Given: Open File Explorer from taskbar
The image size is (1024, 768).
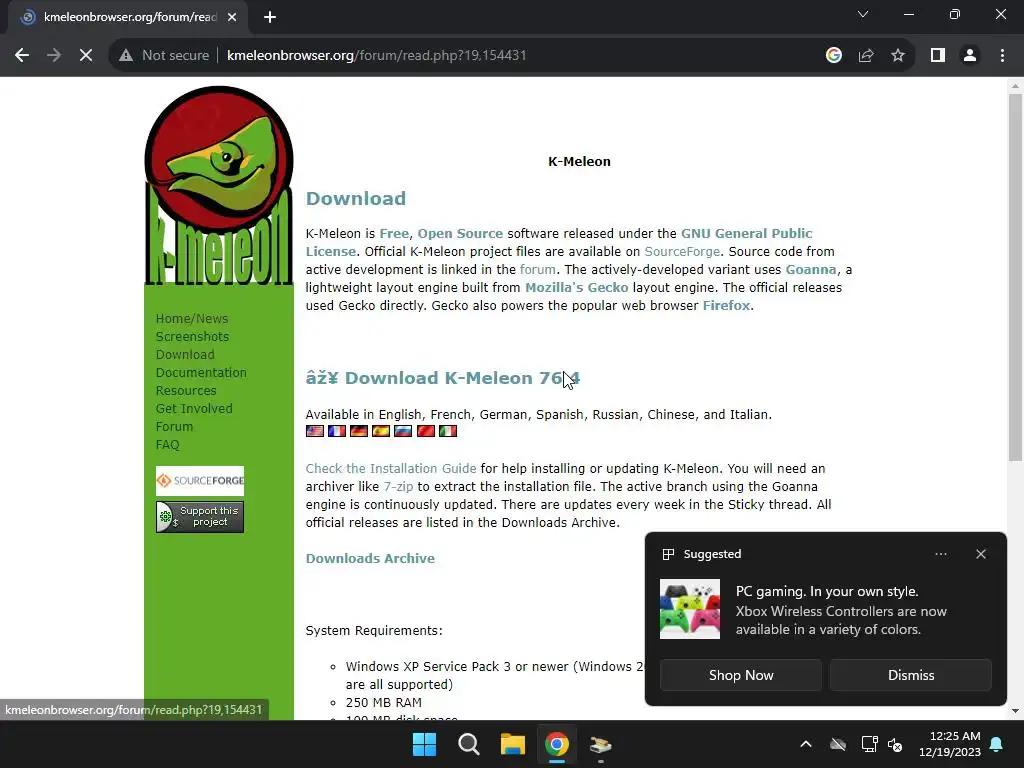Looking at the screenshot, I should (x=513, y=744).
